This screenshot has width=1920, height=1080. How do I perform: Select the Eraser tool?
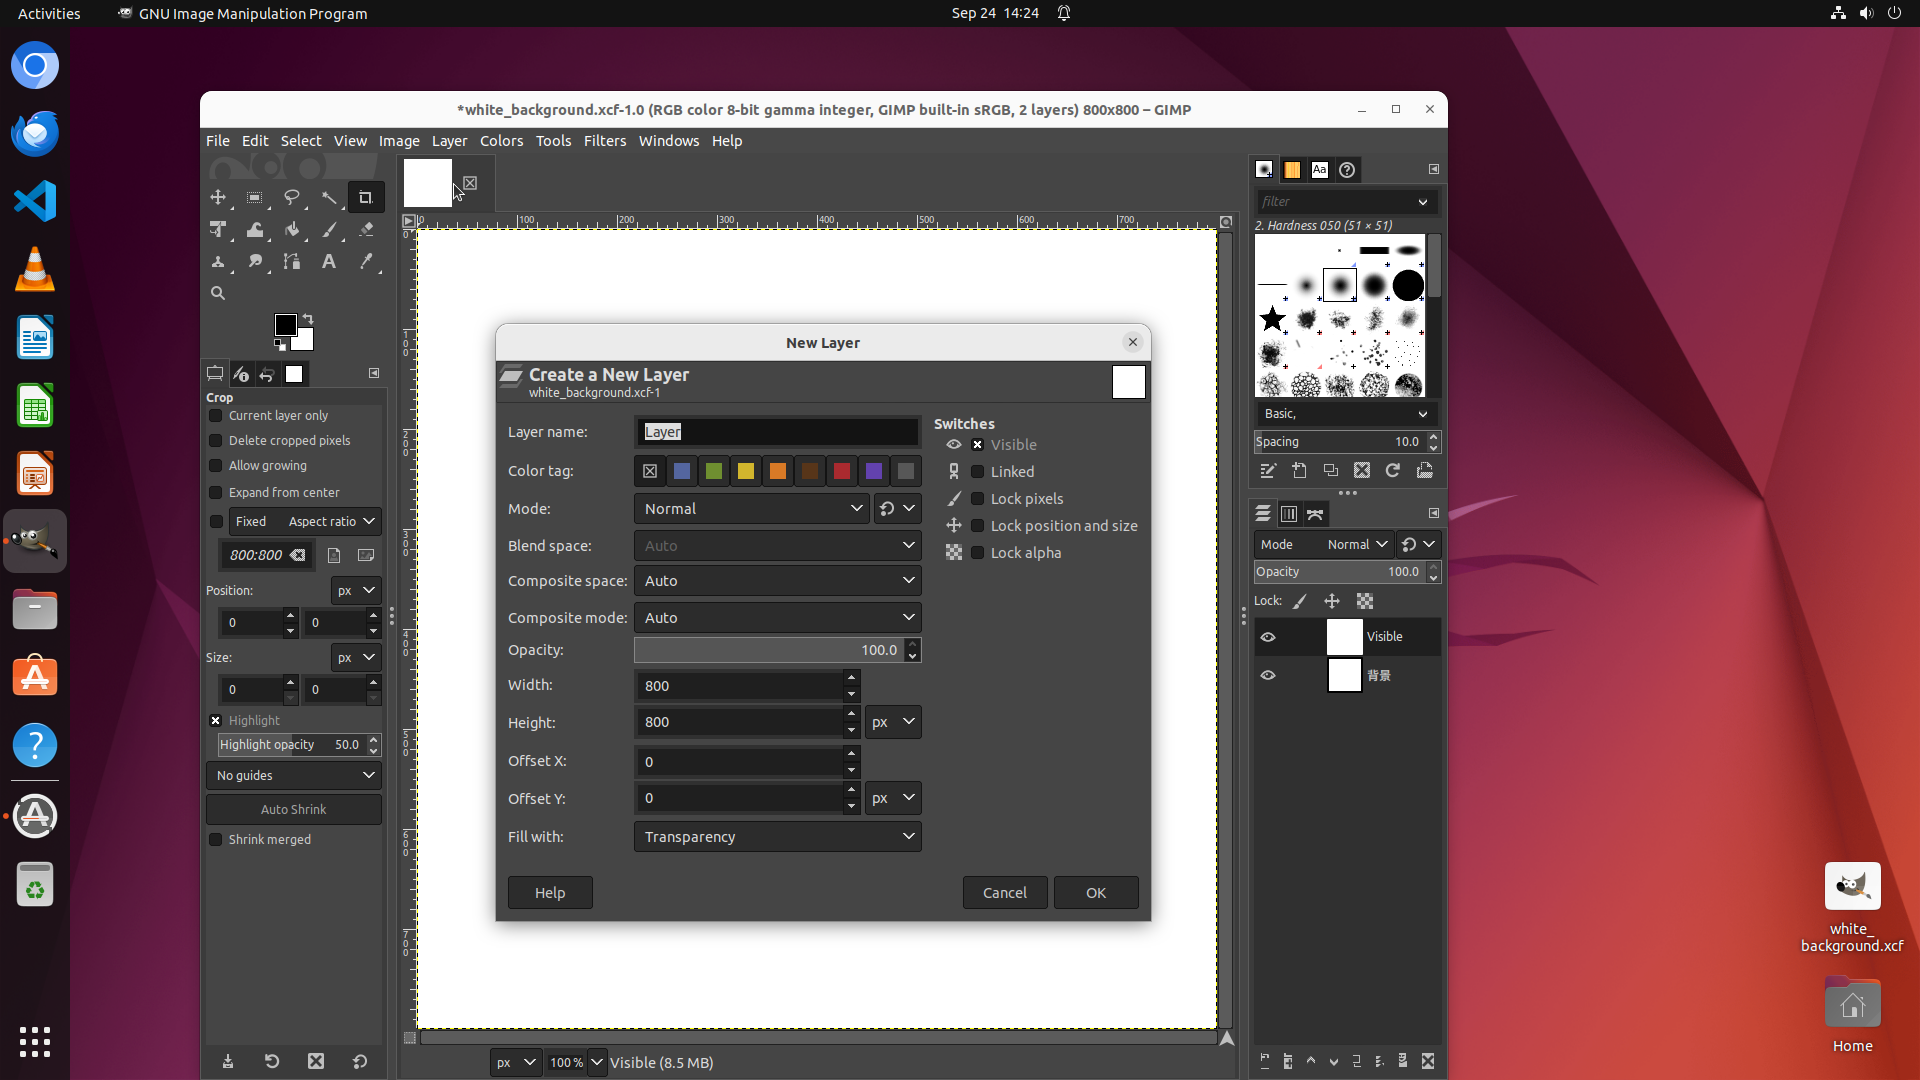pos(366,230)
